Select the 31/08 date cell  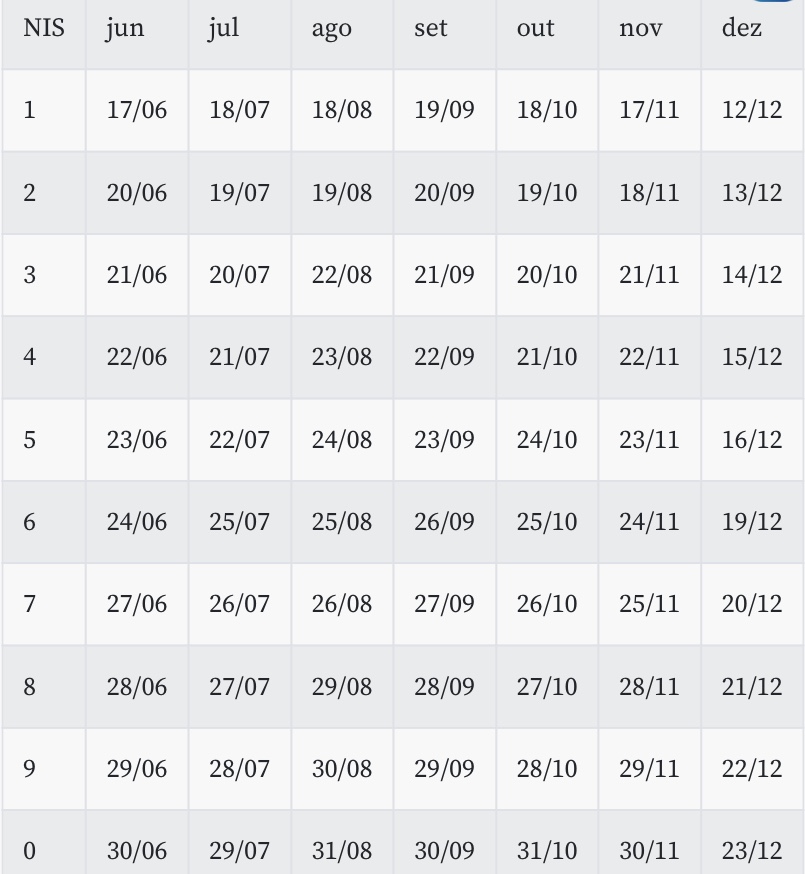pos(342,851)
